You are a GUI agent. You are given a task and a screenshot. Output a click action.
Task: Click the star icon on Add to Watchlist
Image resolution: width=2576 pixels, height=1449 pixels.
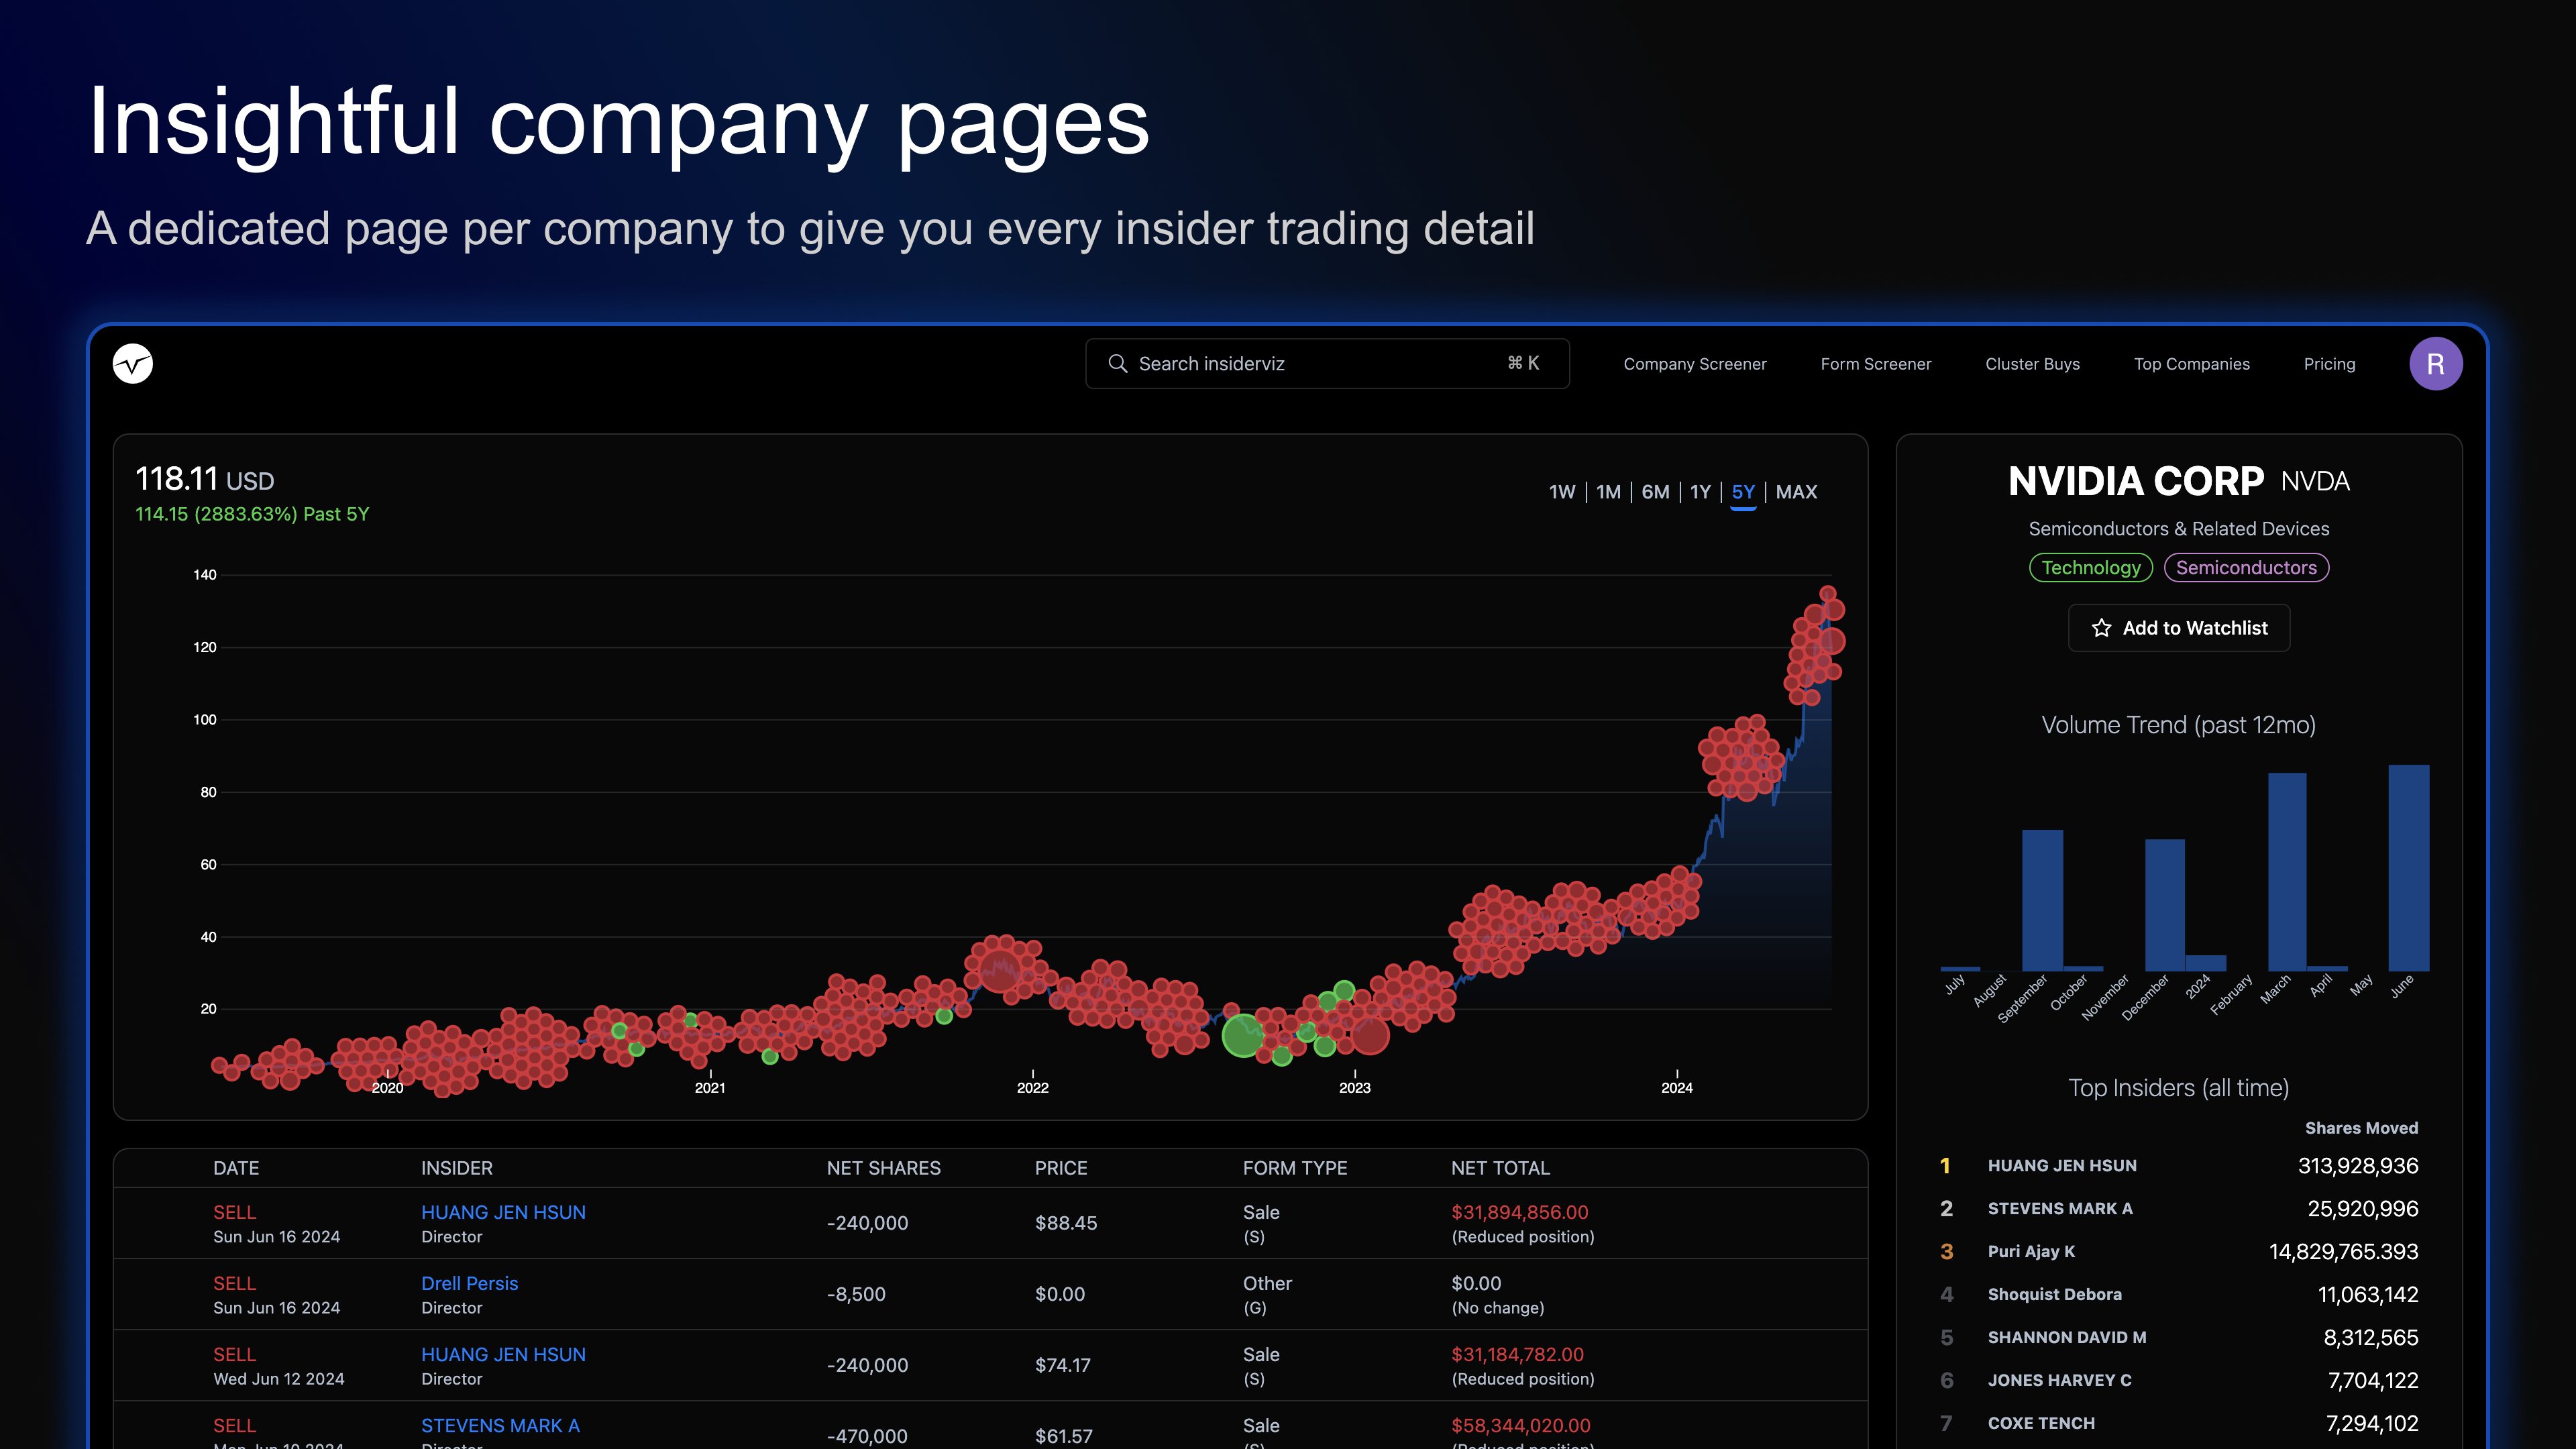point(2101,628)
